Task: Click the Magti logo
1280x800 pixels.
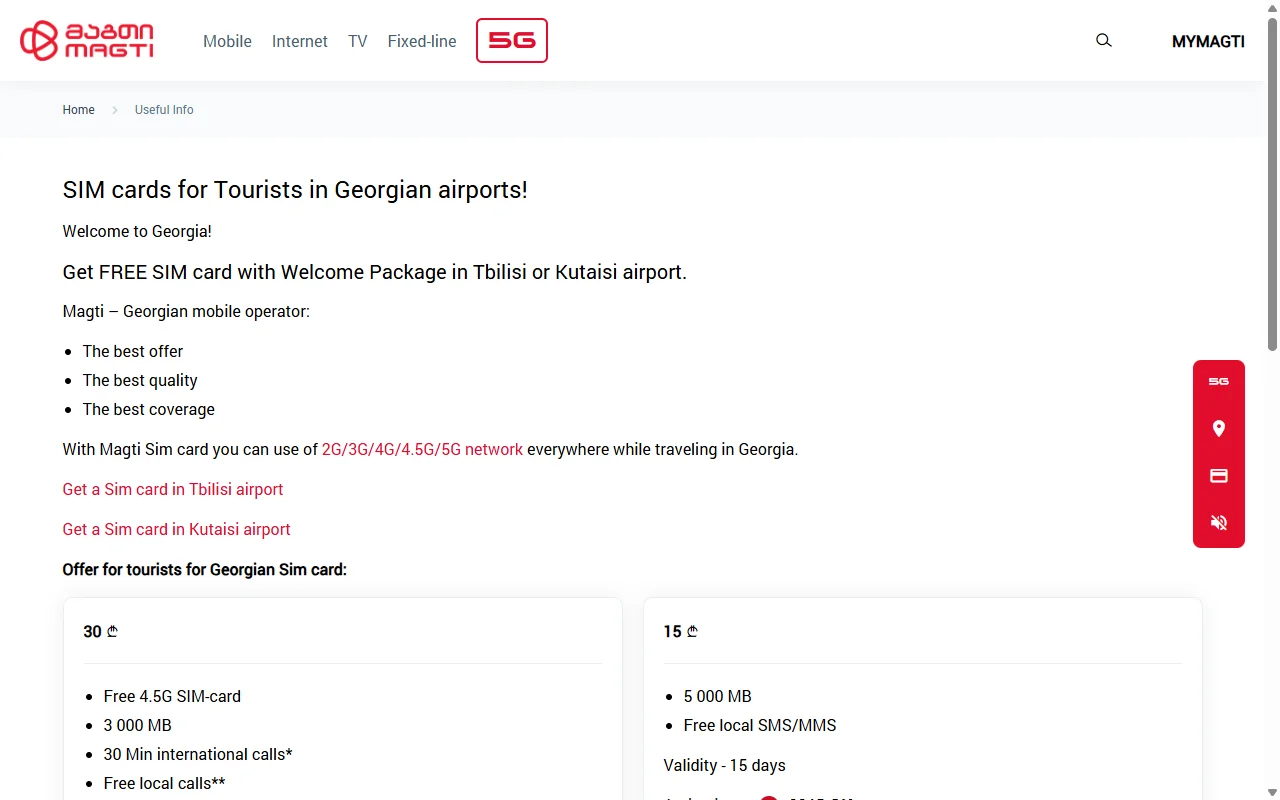Action: [87, 41]
